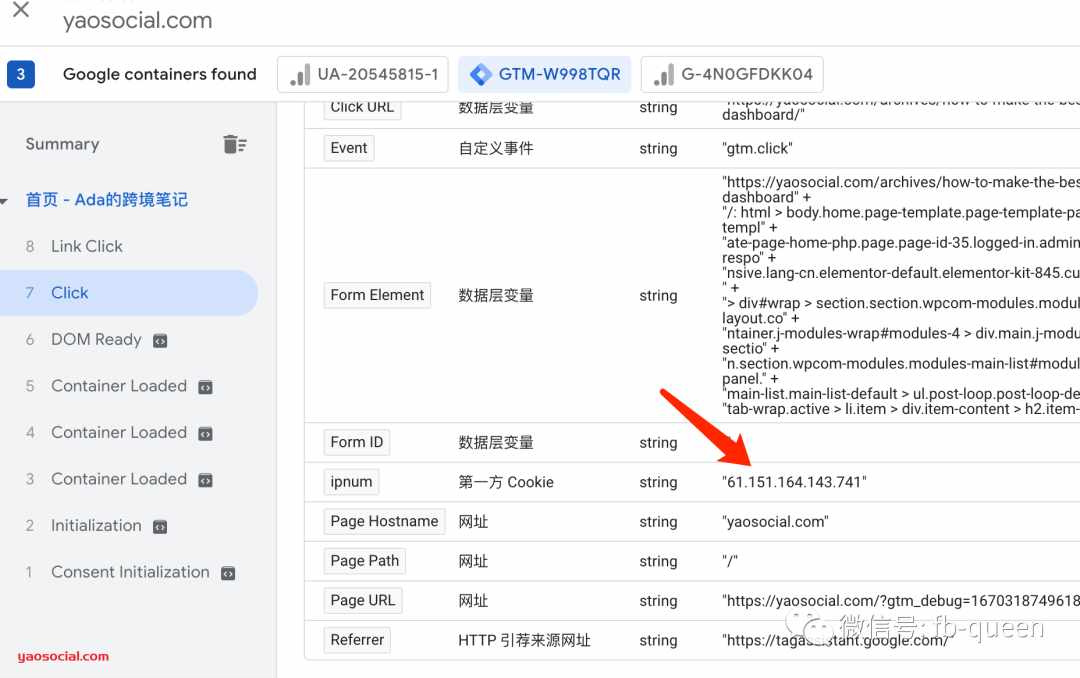The width and height of the screenshot is (1080, 678).
Task: Open the G-4N0GFDKK04 container tab
Action: click(732, 74)
